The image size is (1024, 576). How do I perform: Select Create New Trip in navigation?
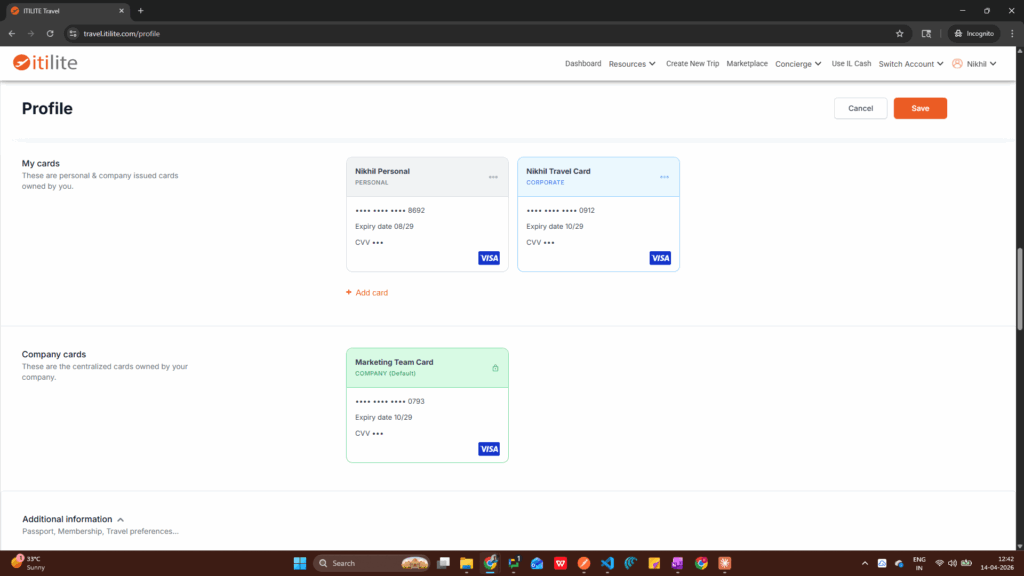[692, 64]
